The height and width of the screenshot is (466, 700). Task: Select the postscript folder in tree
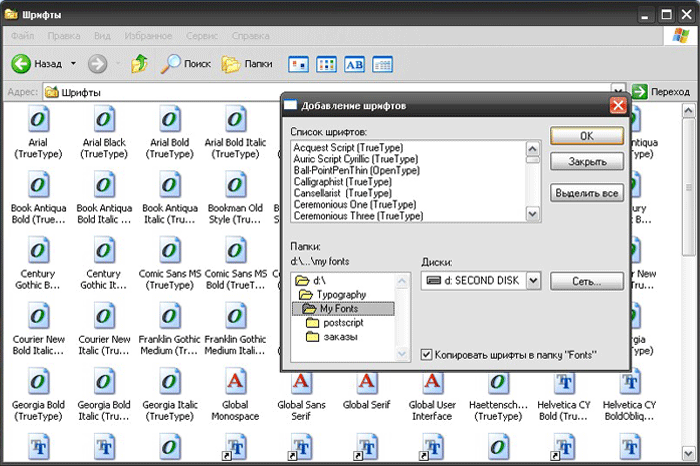point(343,323)
